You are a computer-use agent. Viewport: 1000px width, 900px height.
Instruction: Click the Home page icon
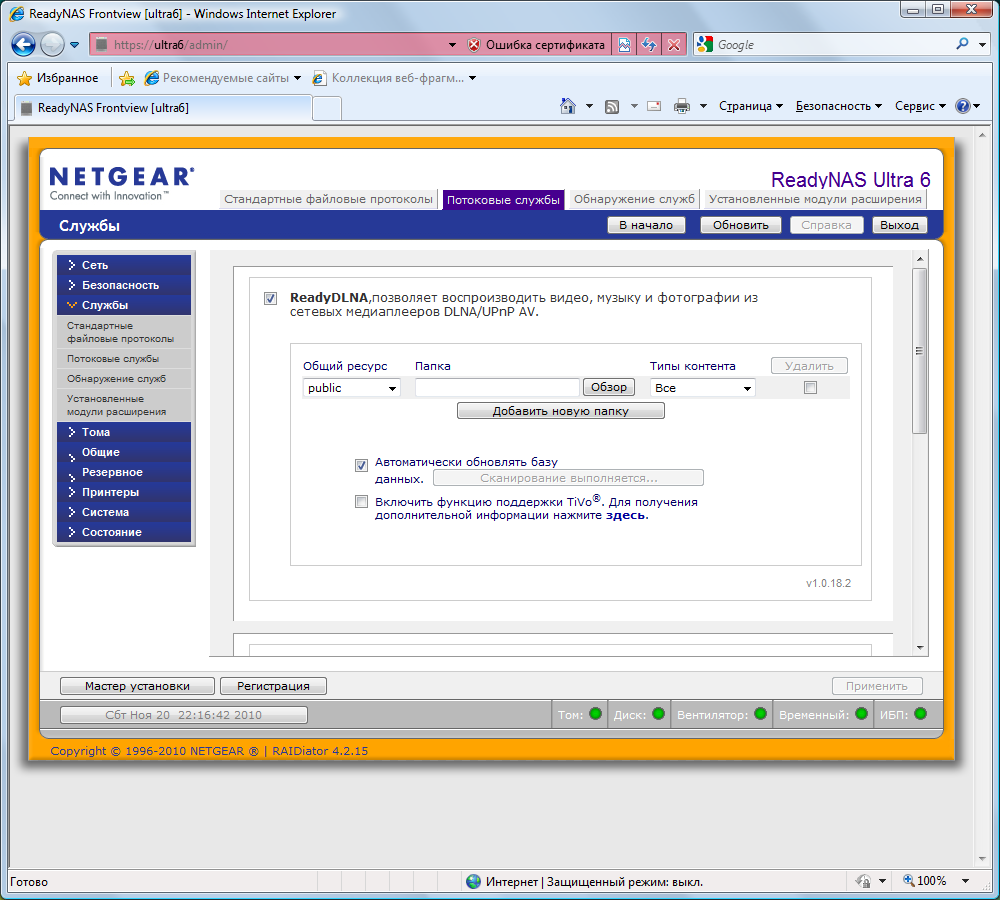568,106
